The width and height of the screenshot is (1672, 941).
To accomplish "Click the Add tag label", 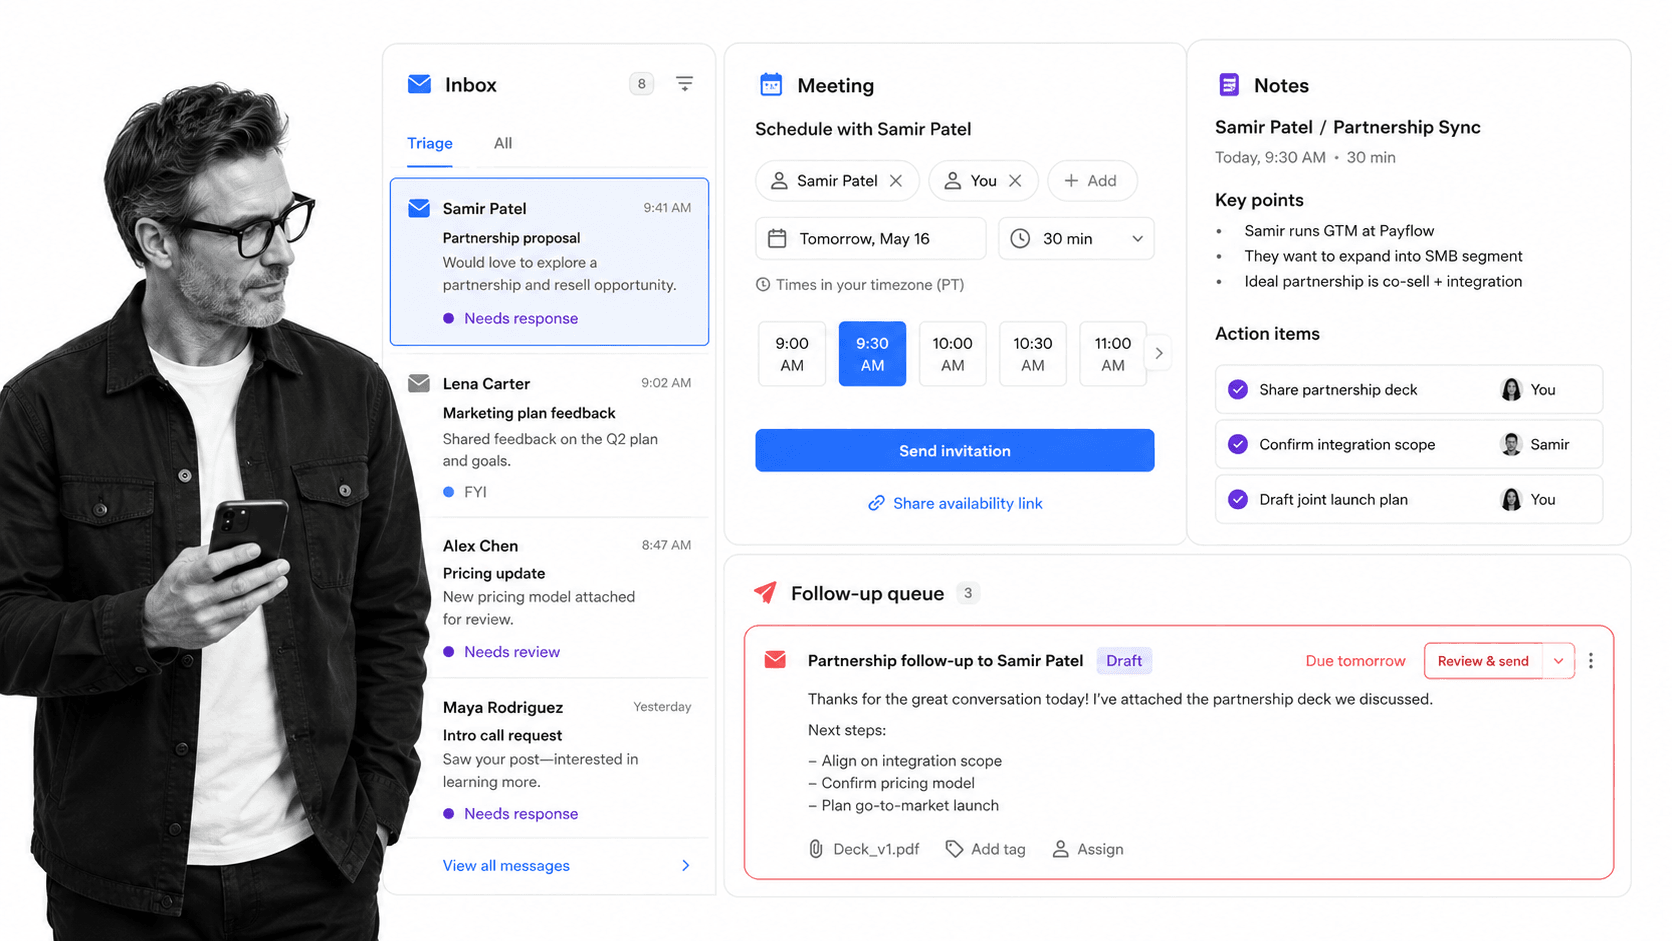I will 998,849.
